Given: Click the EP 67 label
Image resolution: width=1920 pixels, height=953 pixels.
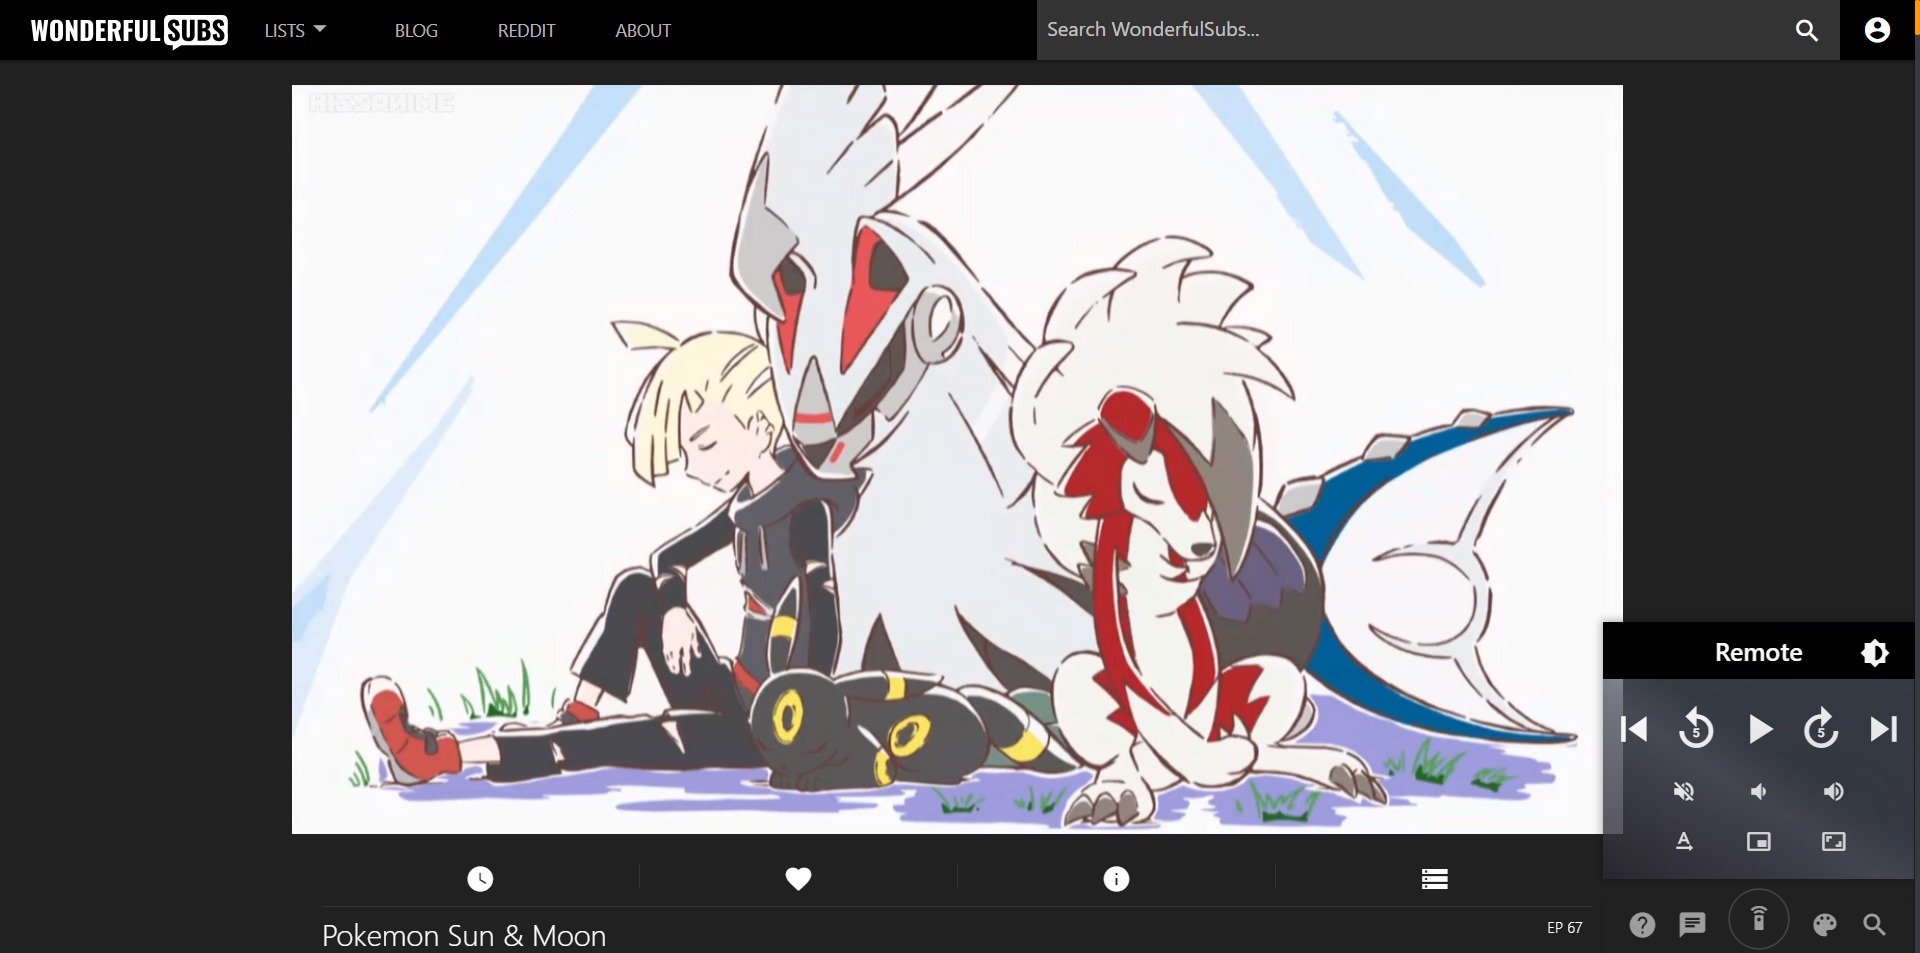Looking at the screenshot, I should tap(1565, 928).
